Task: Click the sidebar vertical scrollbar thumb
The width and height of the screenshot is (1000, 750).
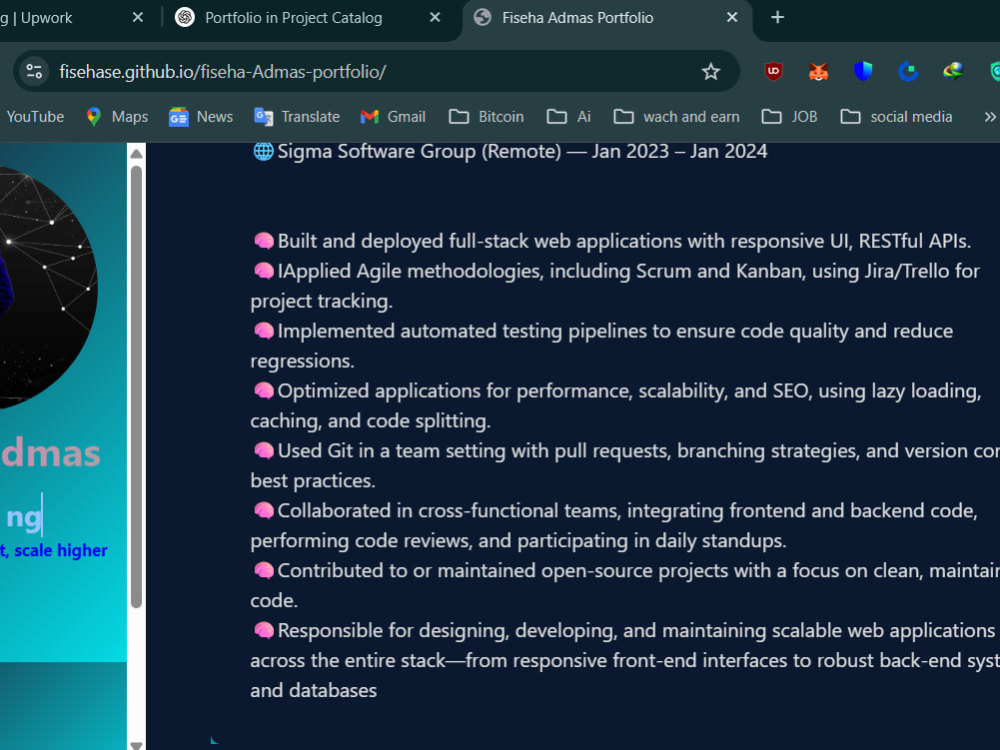Action: (x=136, y=386)
